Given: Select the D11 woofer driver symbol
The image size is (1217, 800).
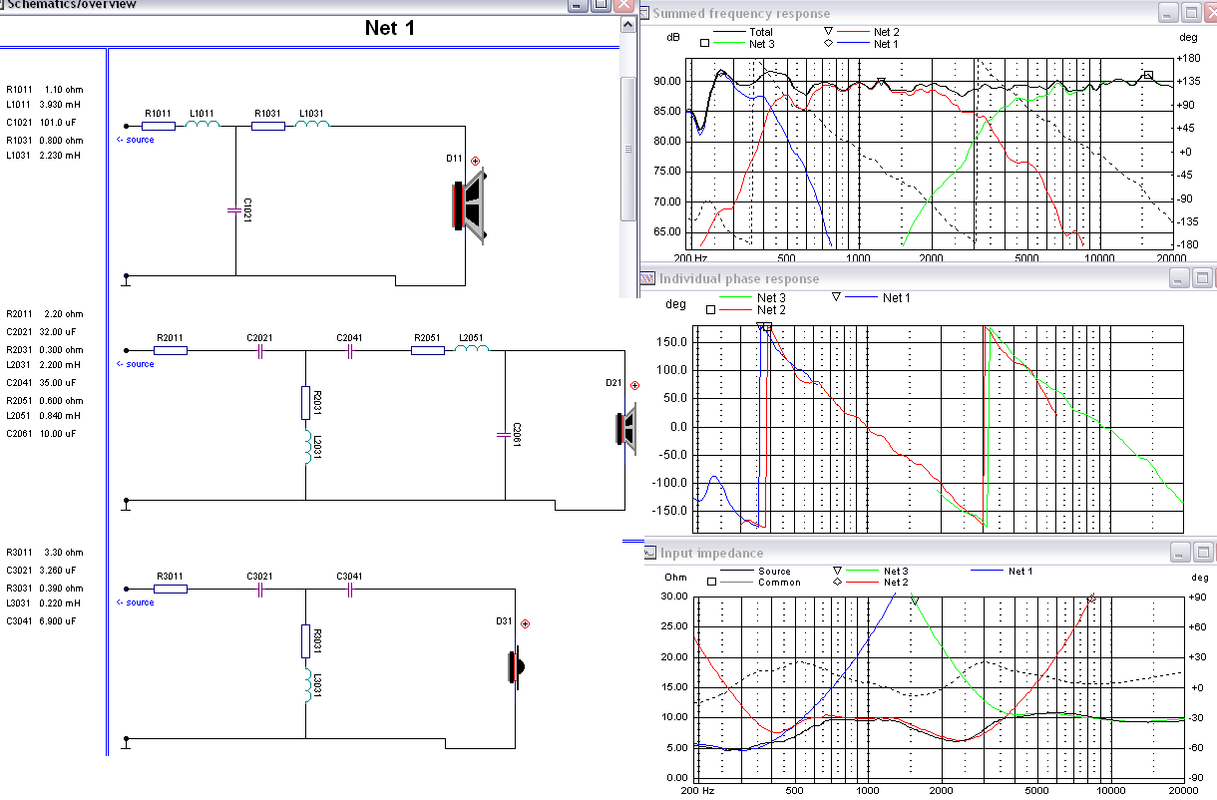Looking at the screenshot, I should click(470, 205).
